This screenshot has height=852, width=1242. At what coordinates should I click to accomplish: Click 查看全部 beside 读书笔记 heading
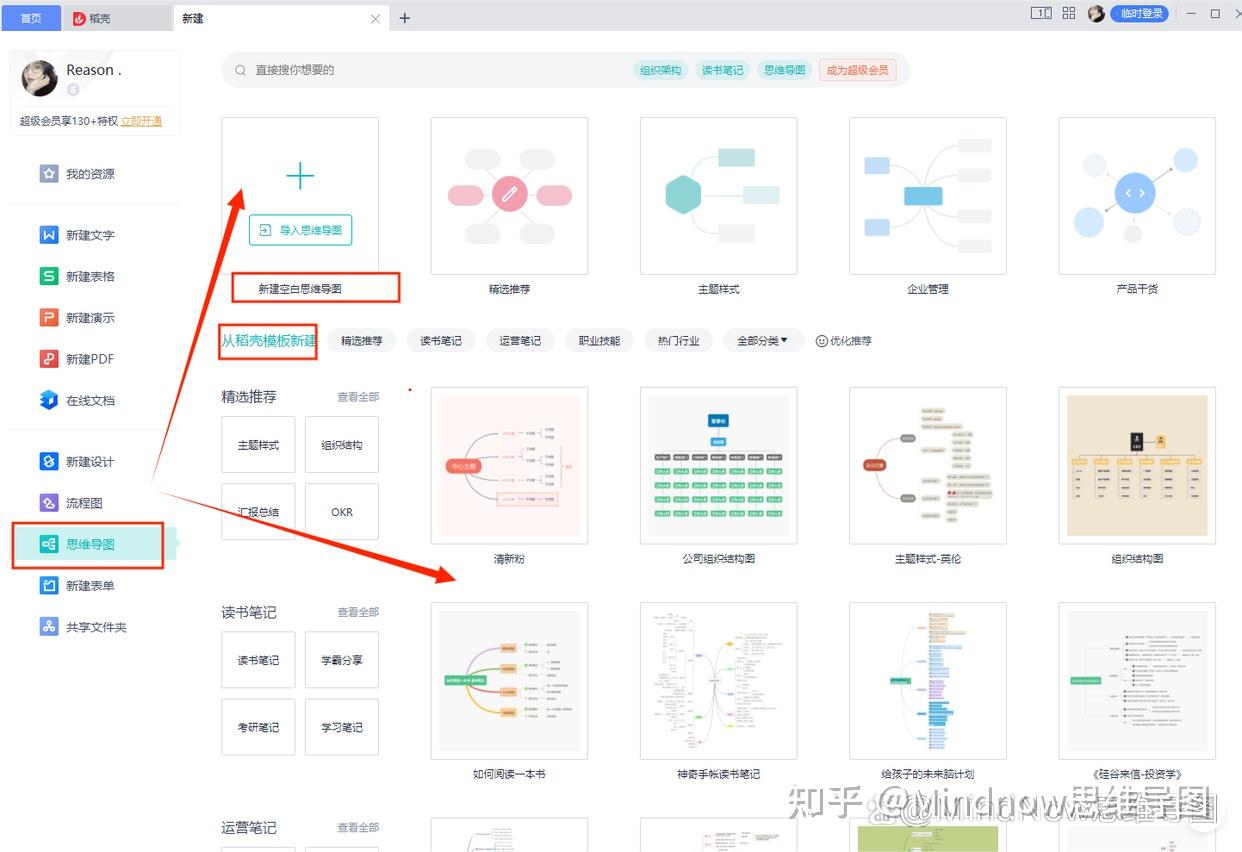358,612
